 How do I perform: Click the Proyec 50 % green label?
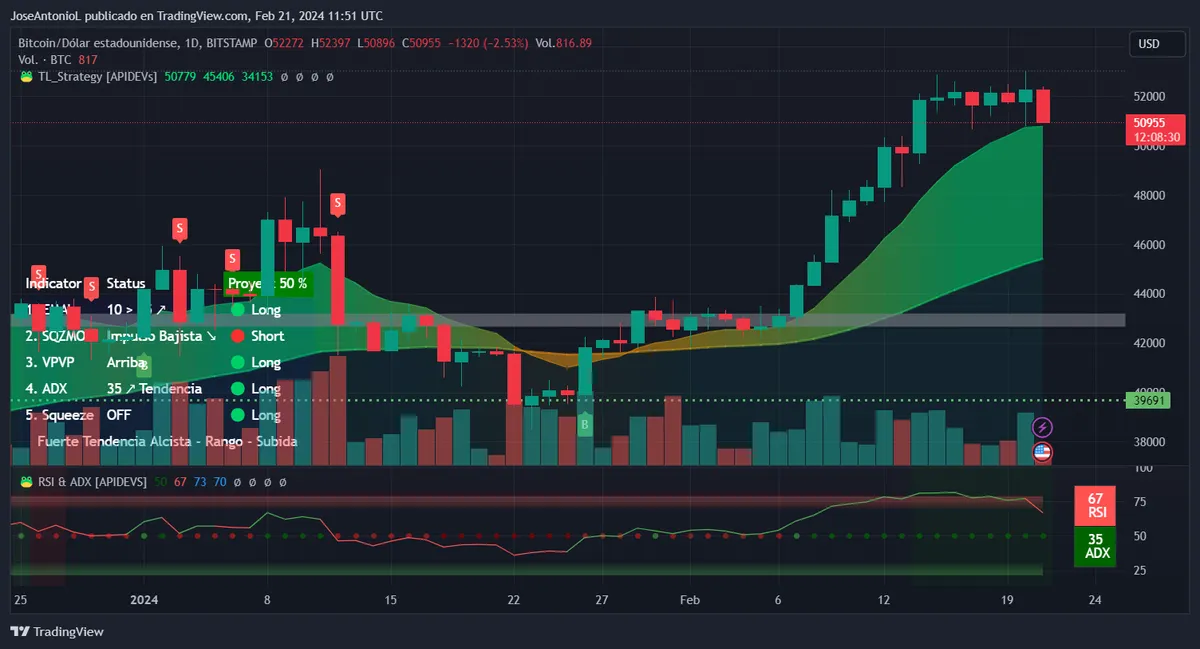point(268,284)
